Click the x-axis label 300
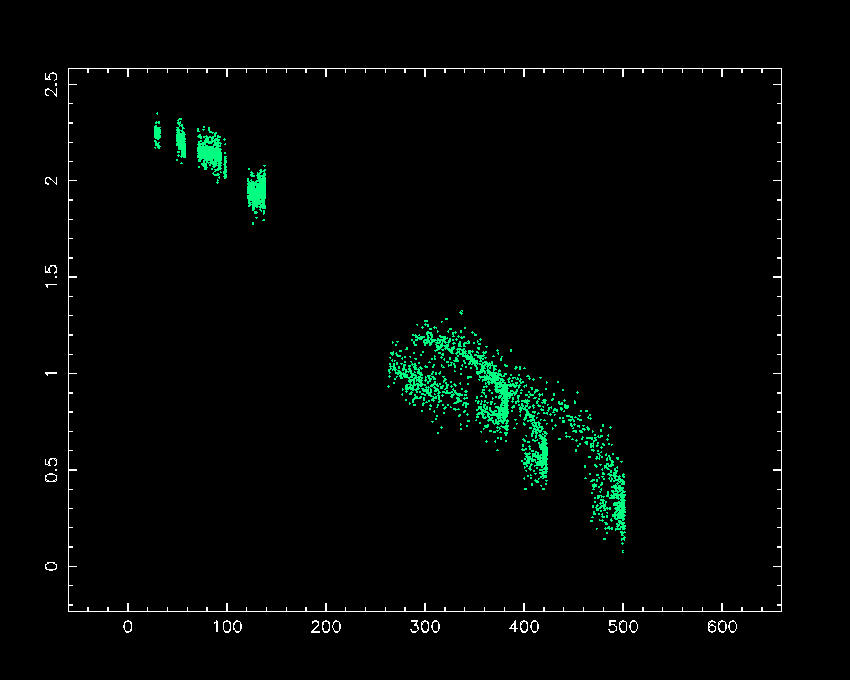Viewport: 850px width, 680px height. [x=425, y=627]
